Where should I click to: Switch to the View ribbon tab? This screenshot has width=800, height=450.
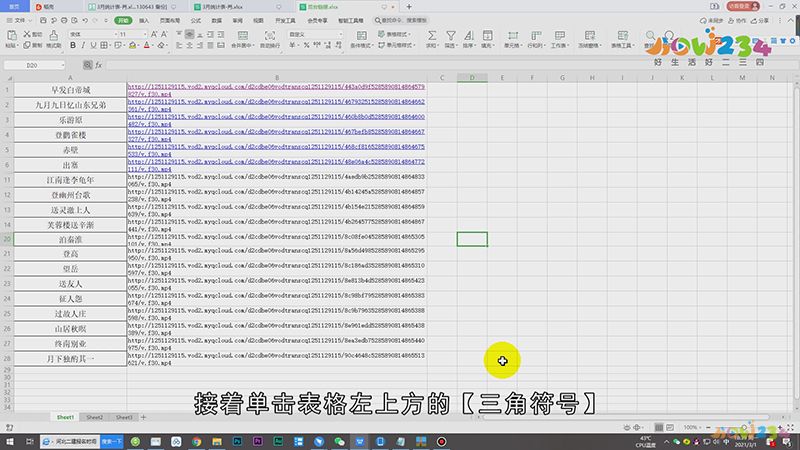259,20
